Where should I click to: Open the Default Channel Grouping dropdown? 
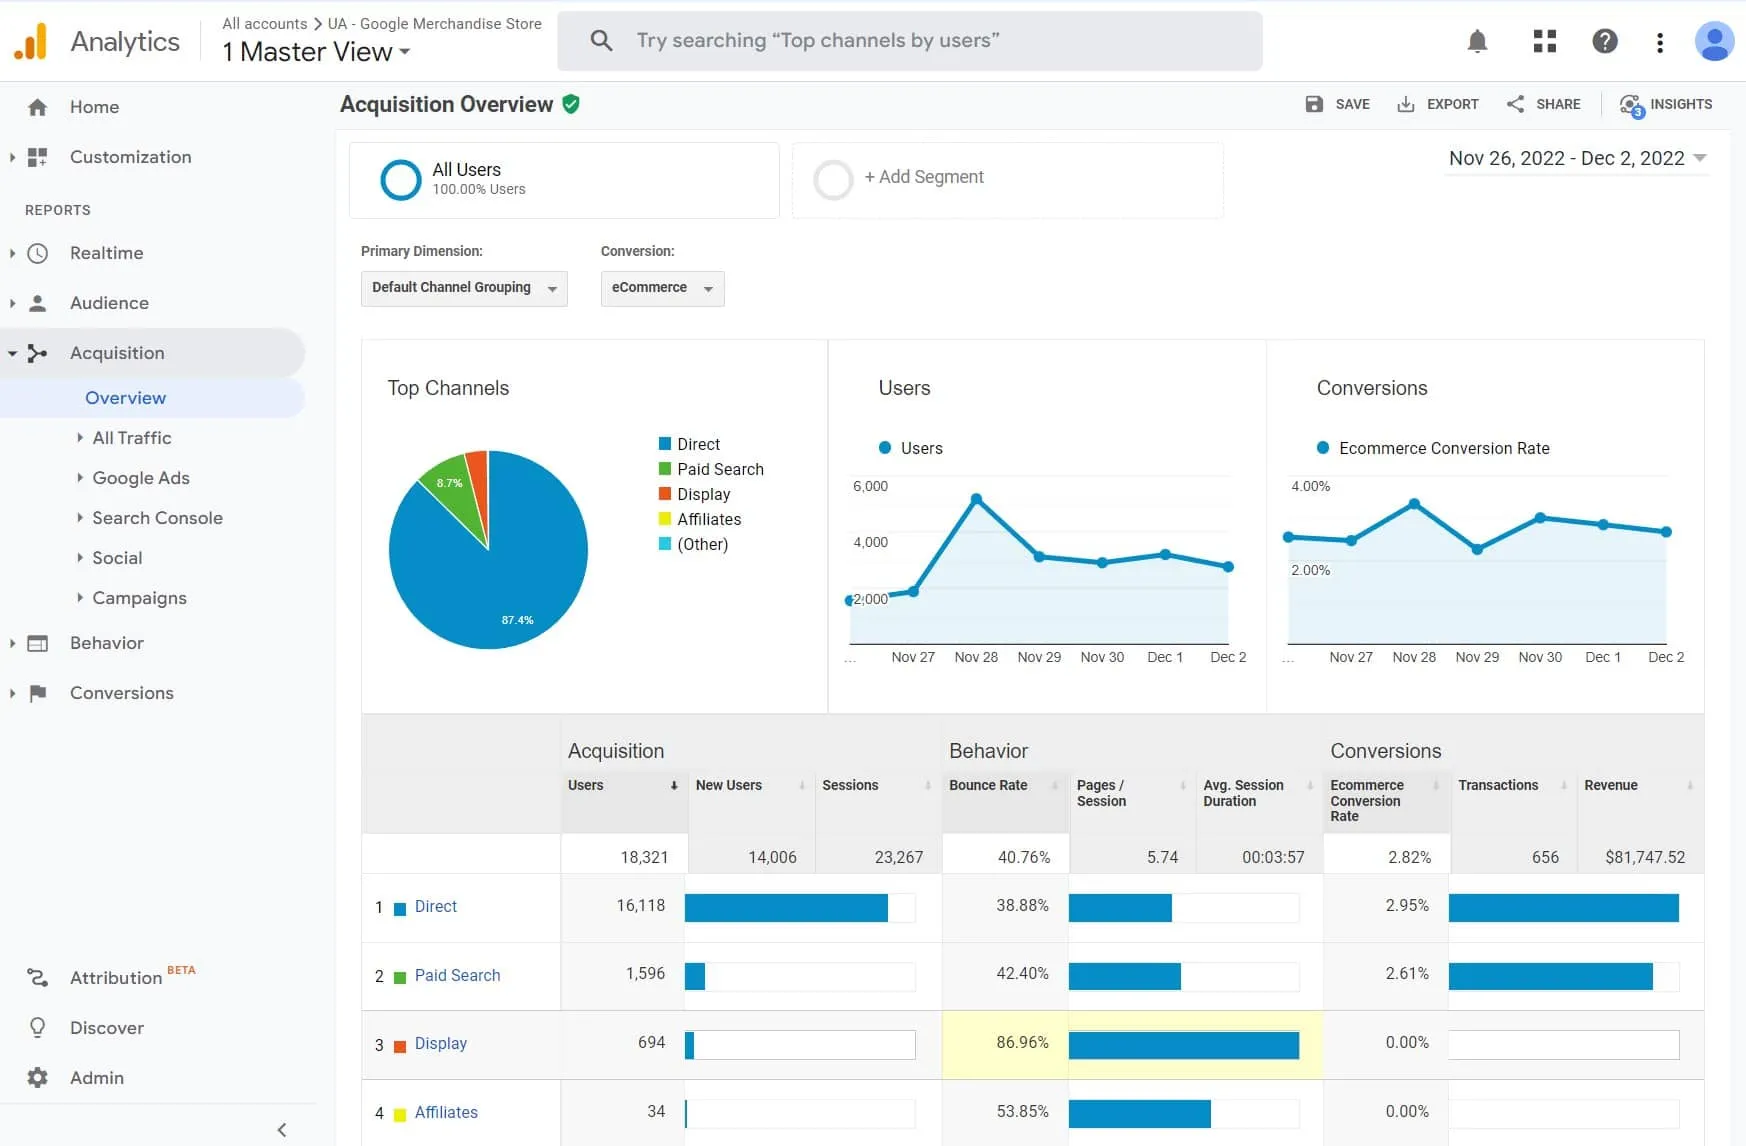[x=464, y=288]
